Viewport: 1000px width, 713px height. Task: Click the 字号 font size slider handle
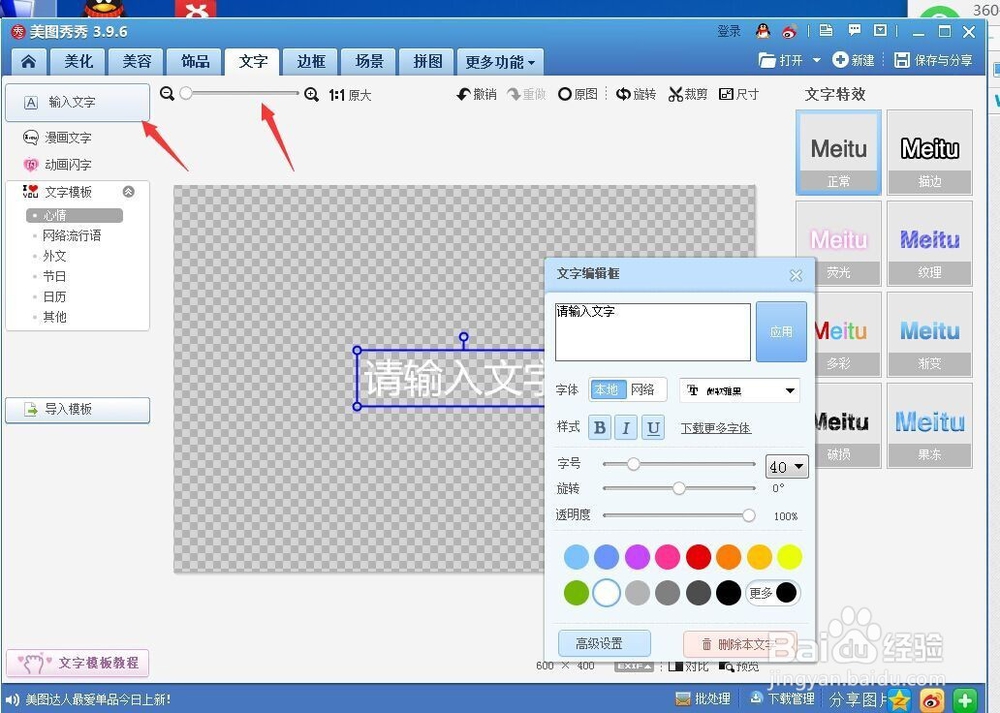[633, 464]
